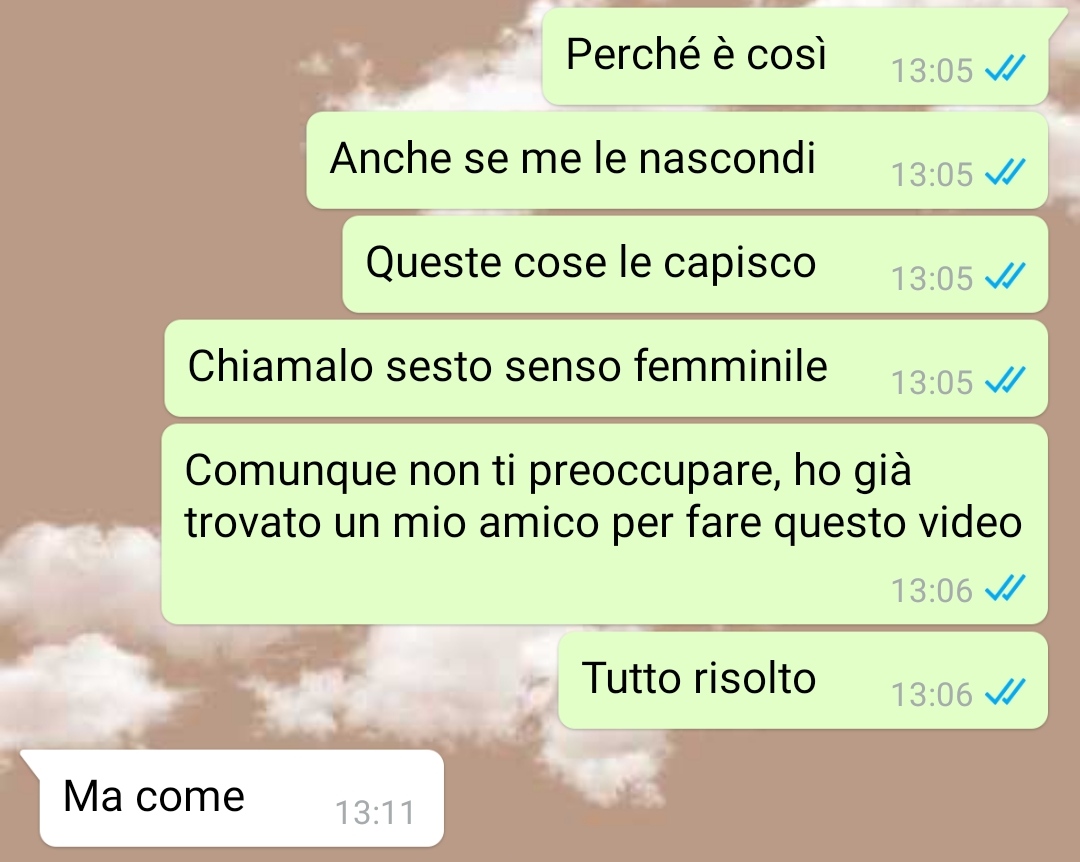This screenshot has height=862, width=1080.
Task: Click double check marks next to 'Anche se me le nascondi'
Action: pos(1005,172)
